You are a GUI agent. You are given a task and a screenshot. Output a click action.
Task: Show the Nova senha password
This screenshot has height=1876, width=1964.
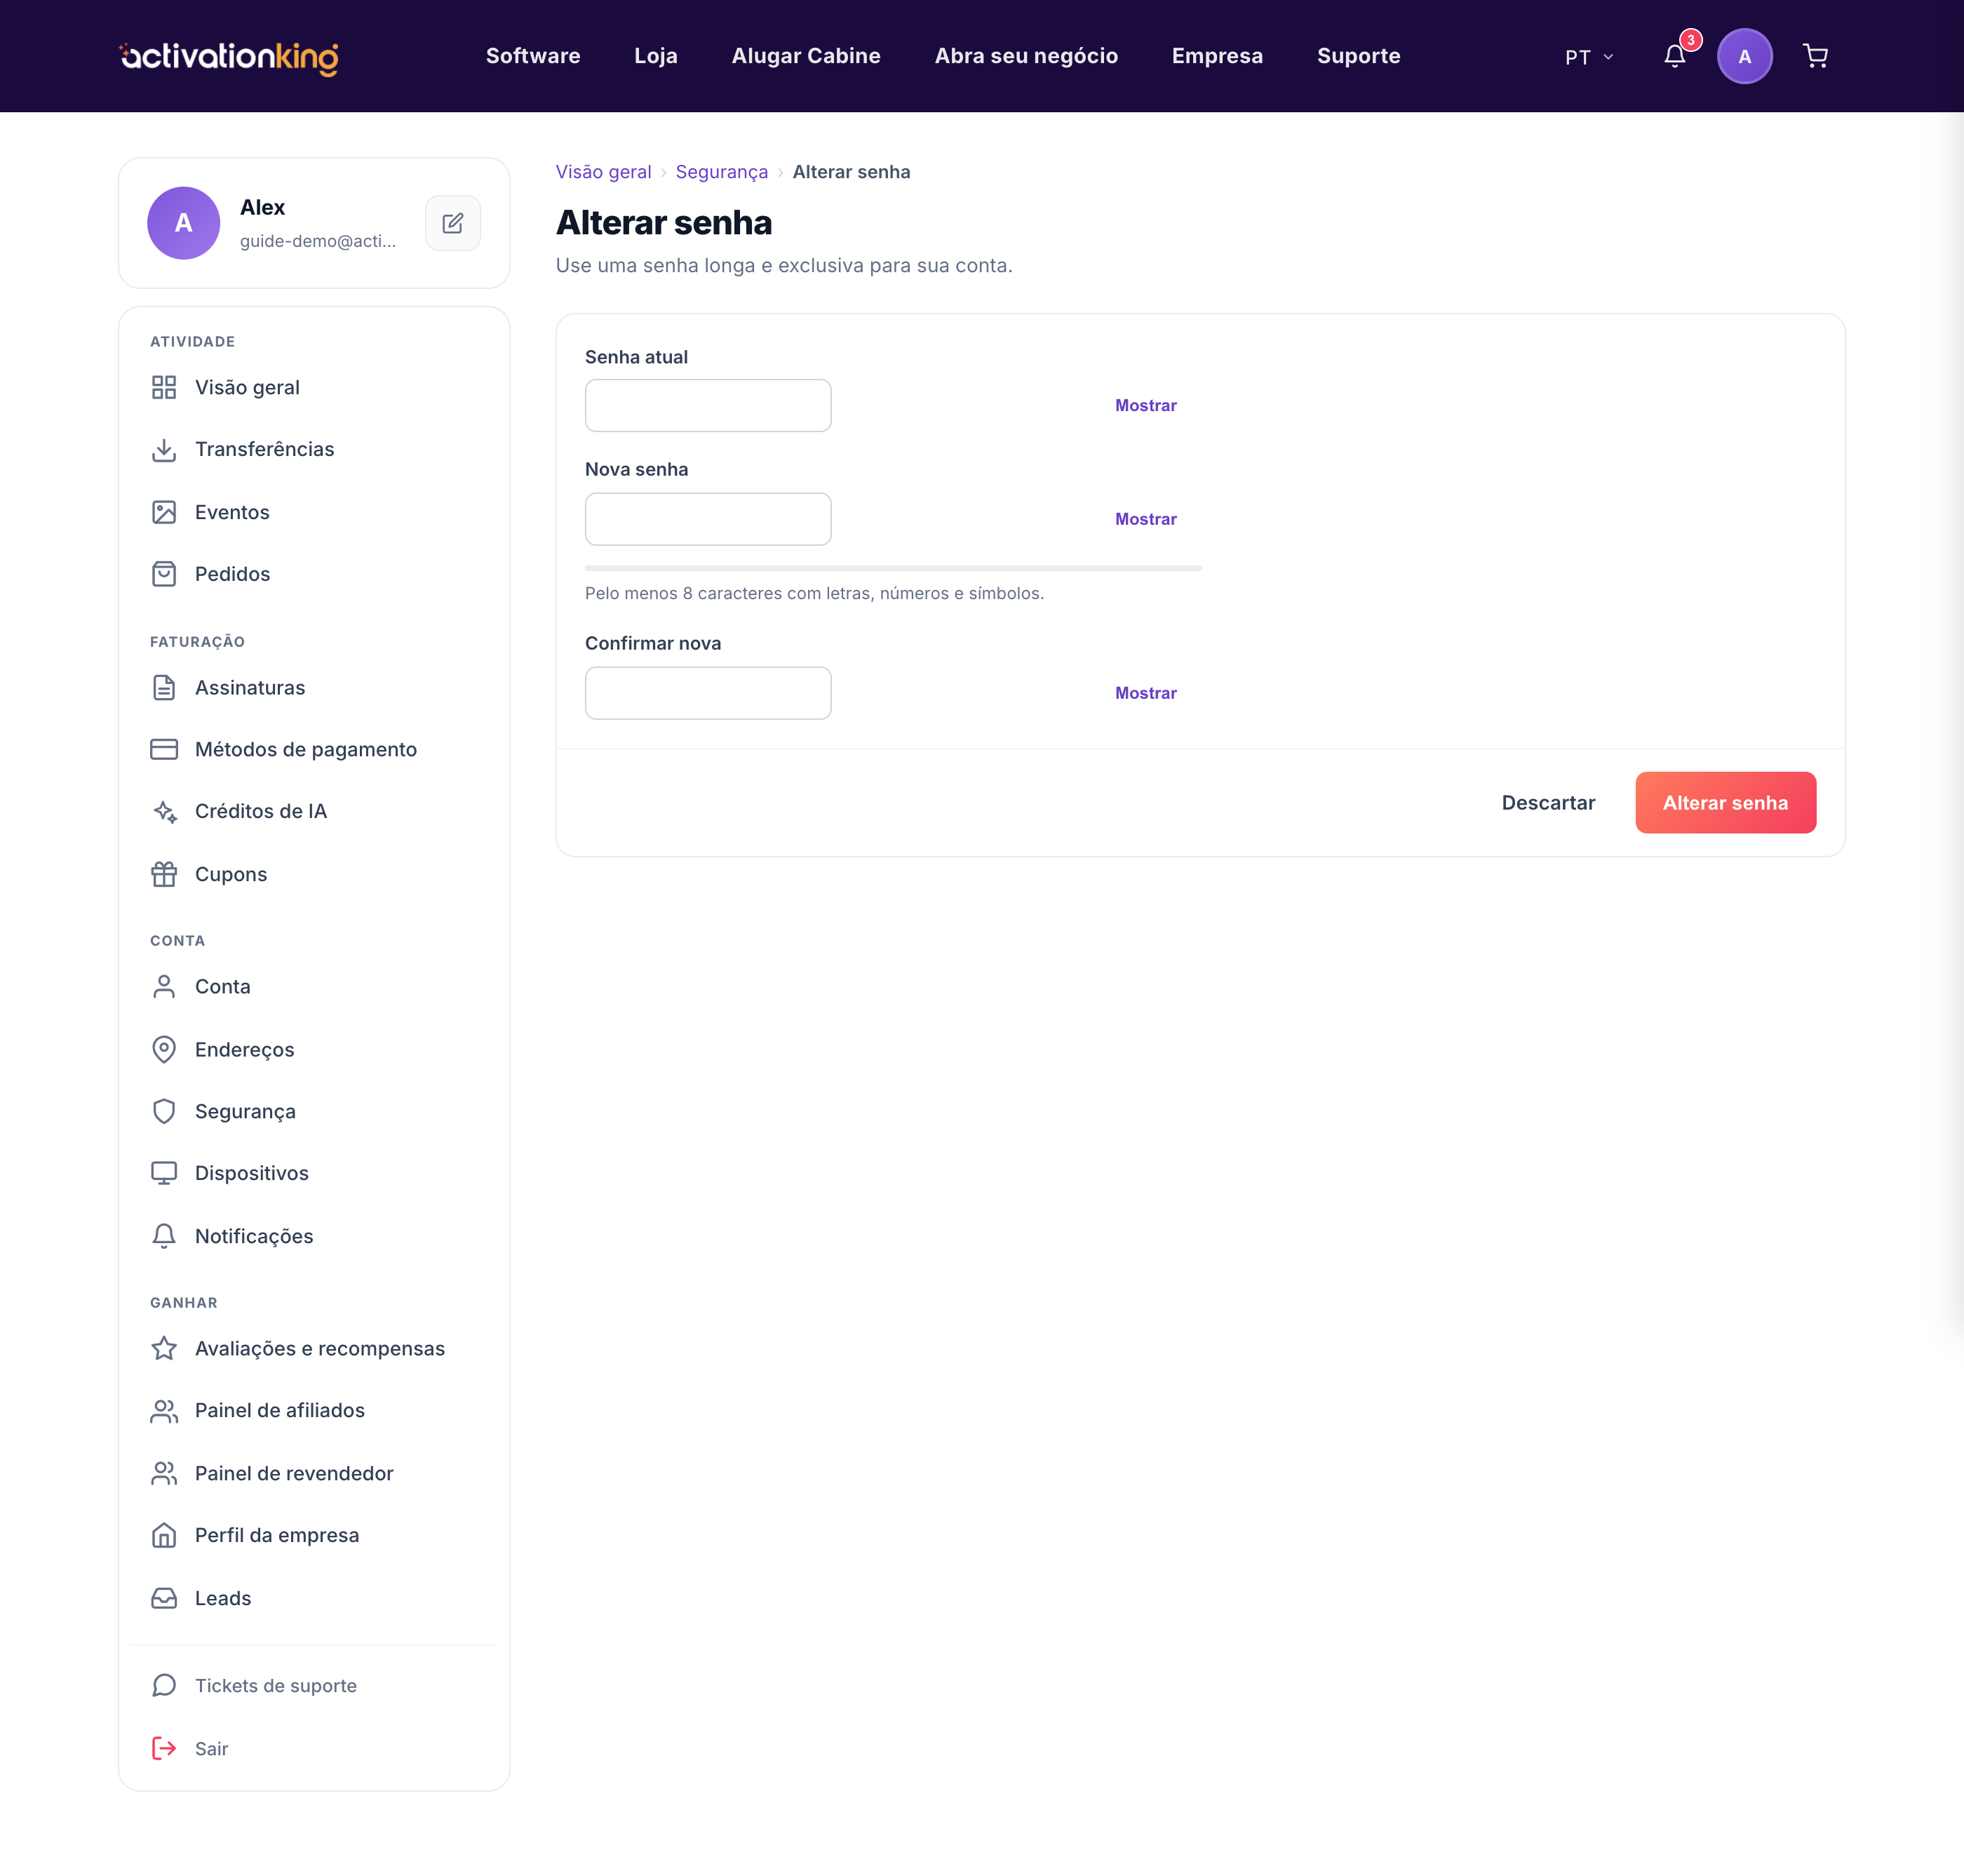tap(1146, 519)
